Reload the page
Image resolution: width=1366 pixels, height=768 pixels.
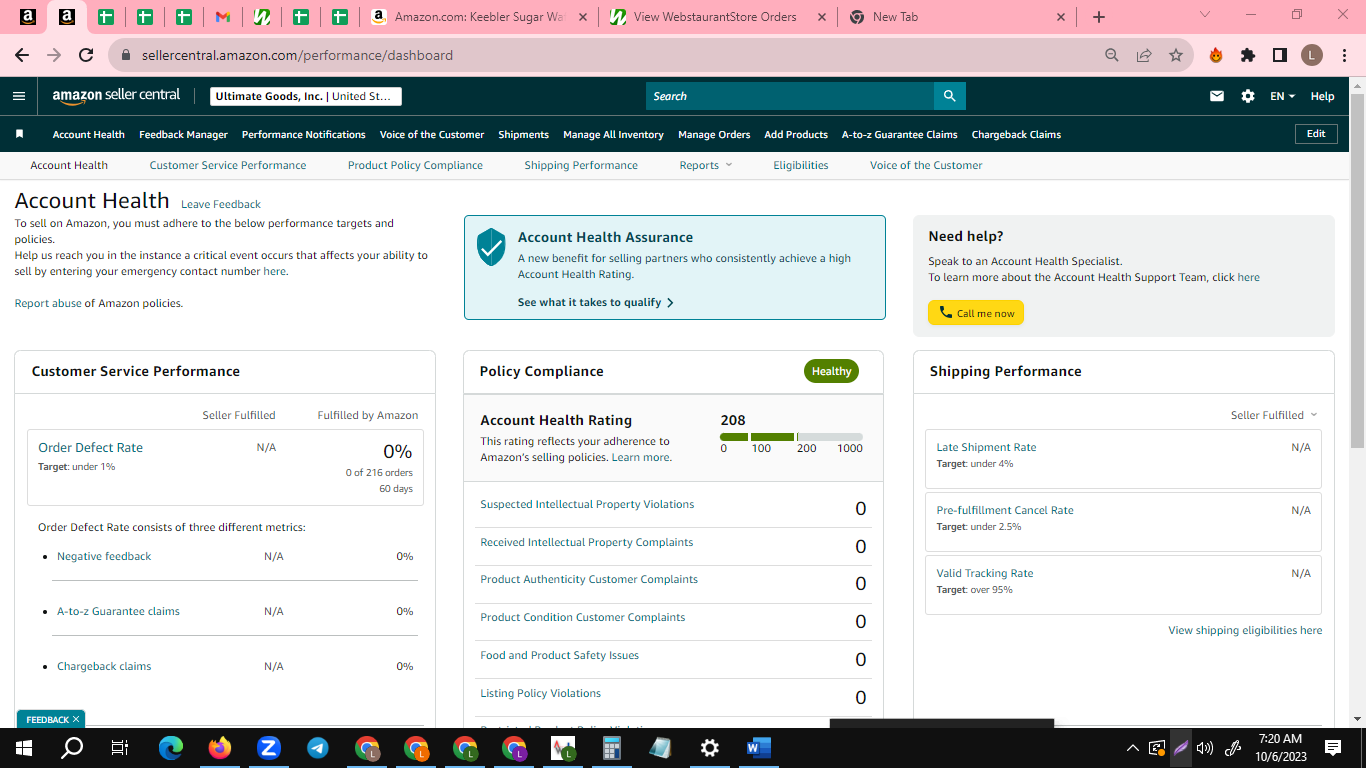coord(86,55)
